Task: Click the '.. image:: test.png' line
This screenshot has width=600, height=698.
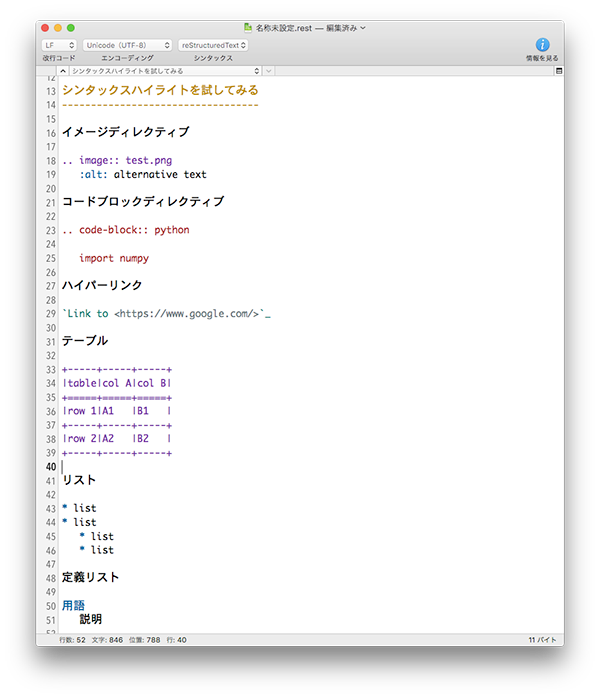Action: click(117, 160)
